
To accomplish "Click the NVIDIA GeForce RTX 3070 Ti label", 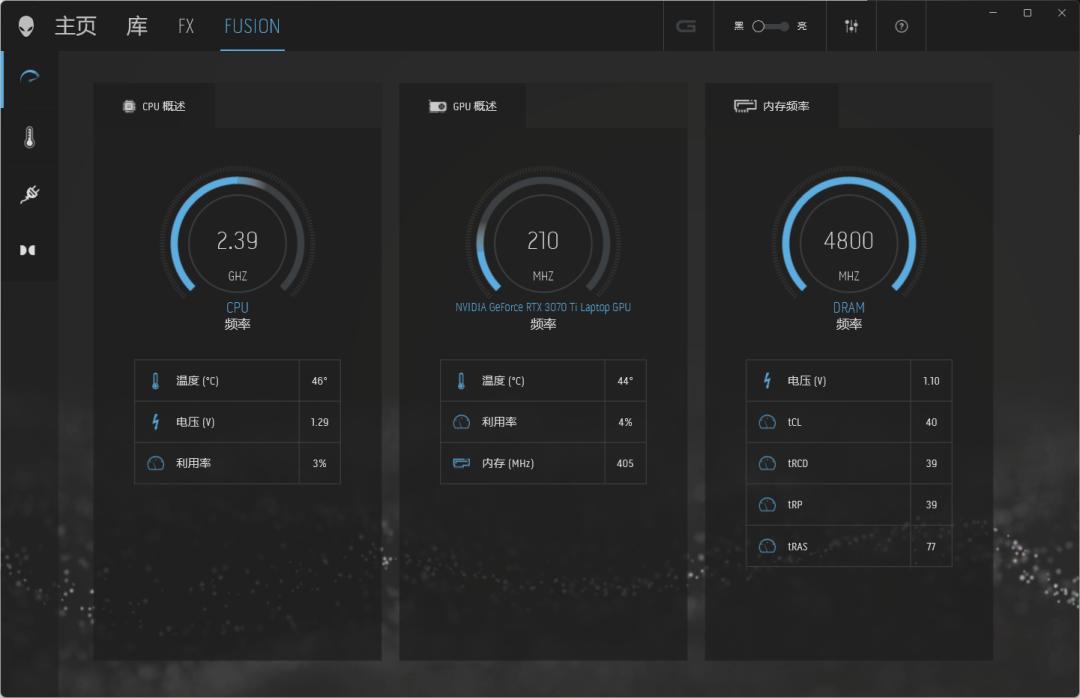I will [543, 307].
